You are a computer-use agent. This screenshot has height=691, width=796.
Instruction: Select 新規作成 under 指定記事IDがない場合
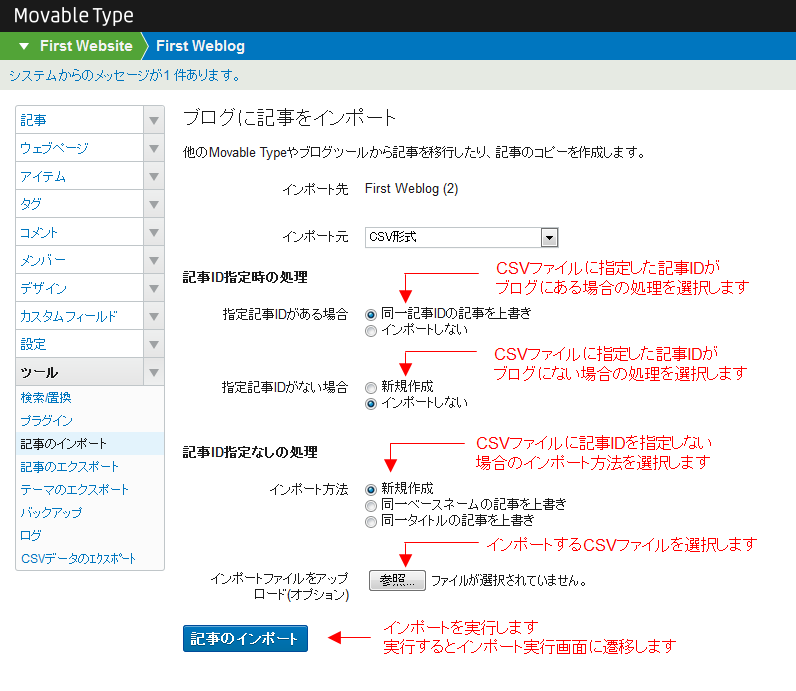tap(371, 388)
